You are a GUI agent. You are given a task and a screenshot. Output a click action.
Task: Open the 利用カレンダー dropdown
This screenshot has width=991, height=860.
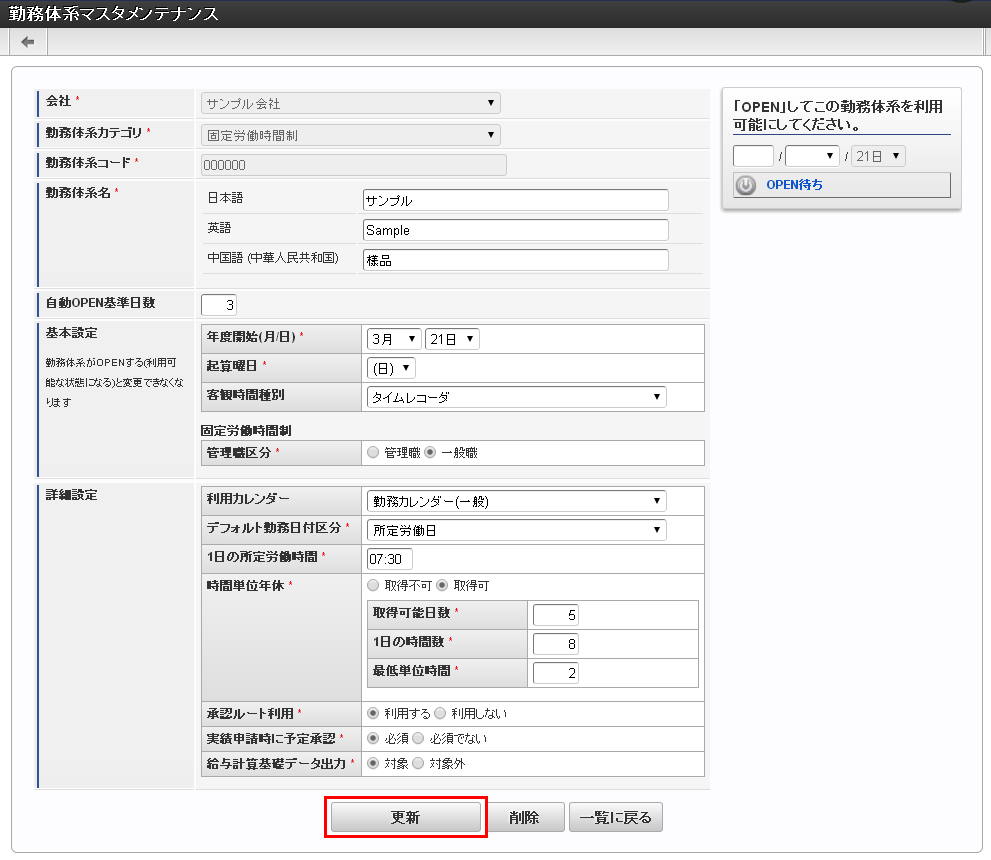(516, 501)
